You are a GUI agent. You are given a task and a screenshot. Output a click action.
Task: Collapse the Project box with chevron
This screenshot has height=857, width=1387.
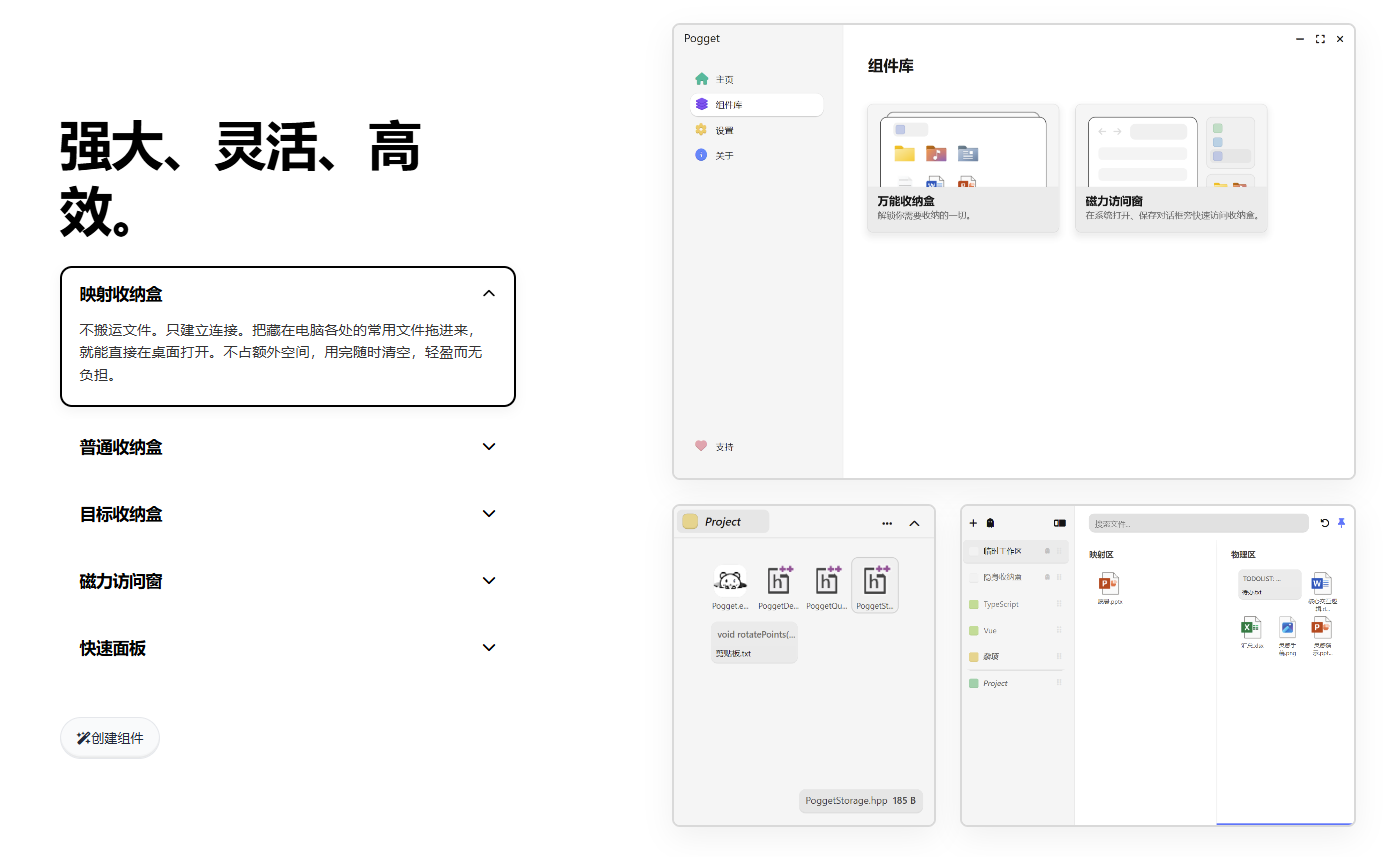pyautogui.click(x=914, y=523)
